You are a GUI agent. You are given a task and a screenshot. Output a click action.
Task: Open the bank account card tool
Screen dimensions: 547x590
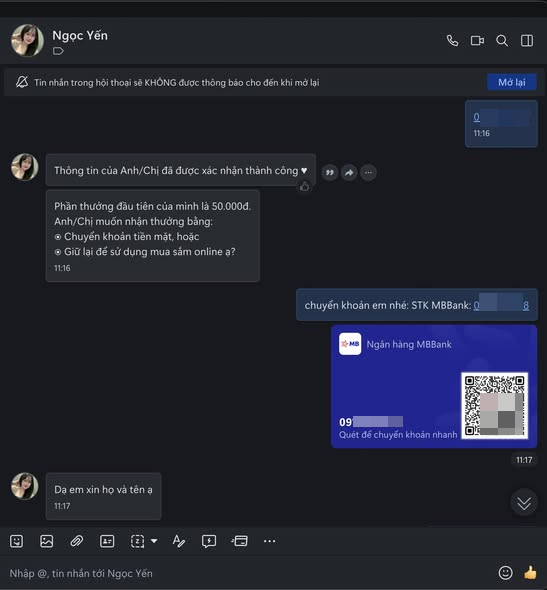click(x=240, y=541)
